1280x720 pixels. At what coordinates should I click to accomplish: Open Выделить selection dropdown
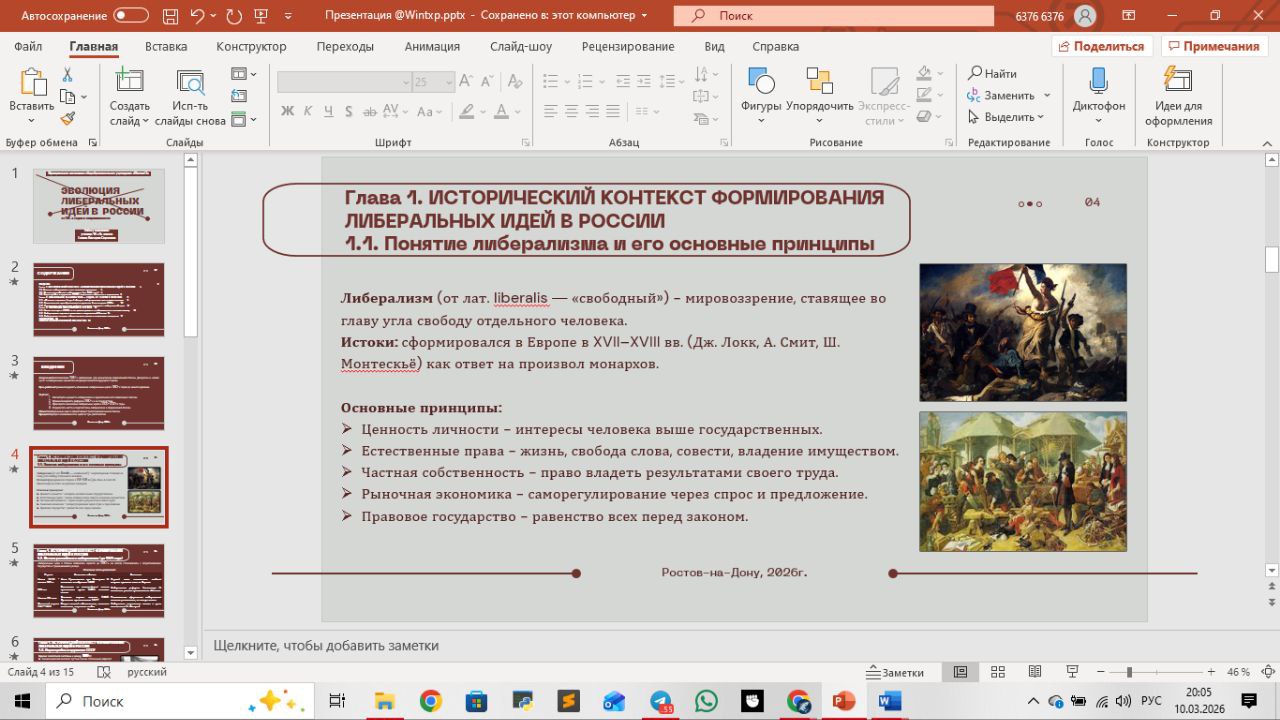tap(1007, 117)
